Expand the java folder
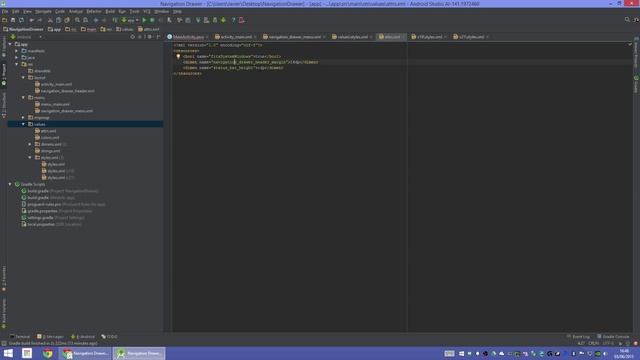Image resolution: width=640 pixels, height=360 pixels. (17, 58)
